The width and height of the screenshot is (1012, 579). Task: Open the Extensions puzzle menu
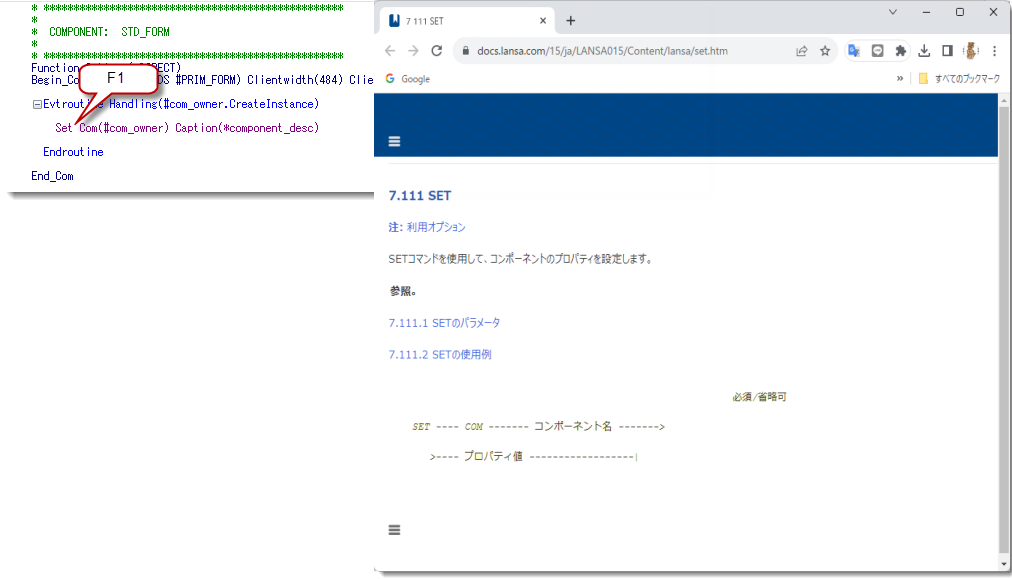(x=900, y=51)
